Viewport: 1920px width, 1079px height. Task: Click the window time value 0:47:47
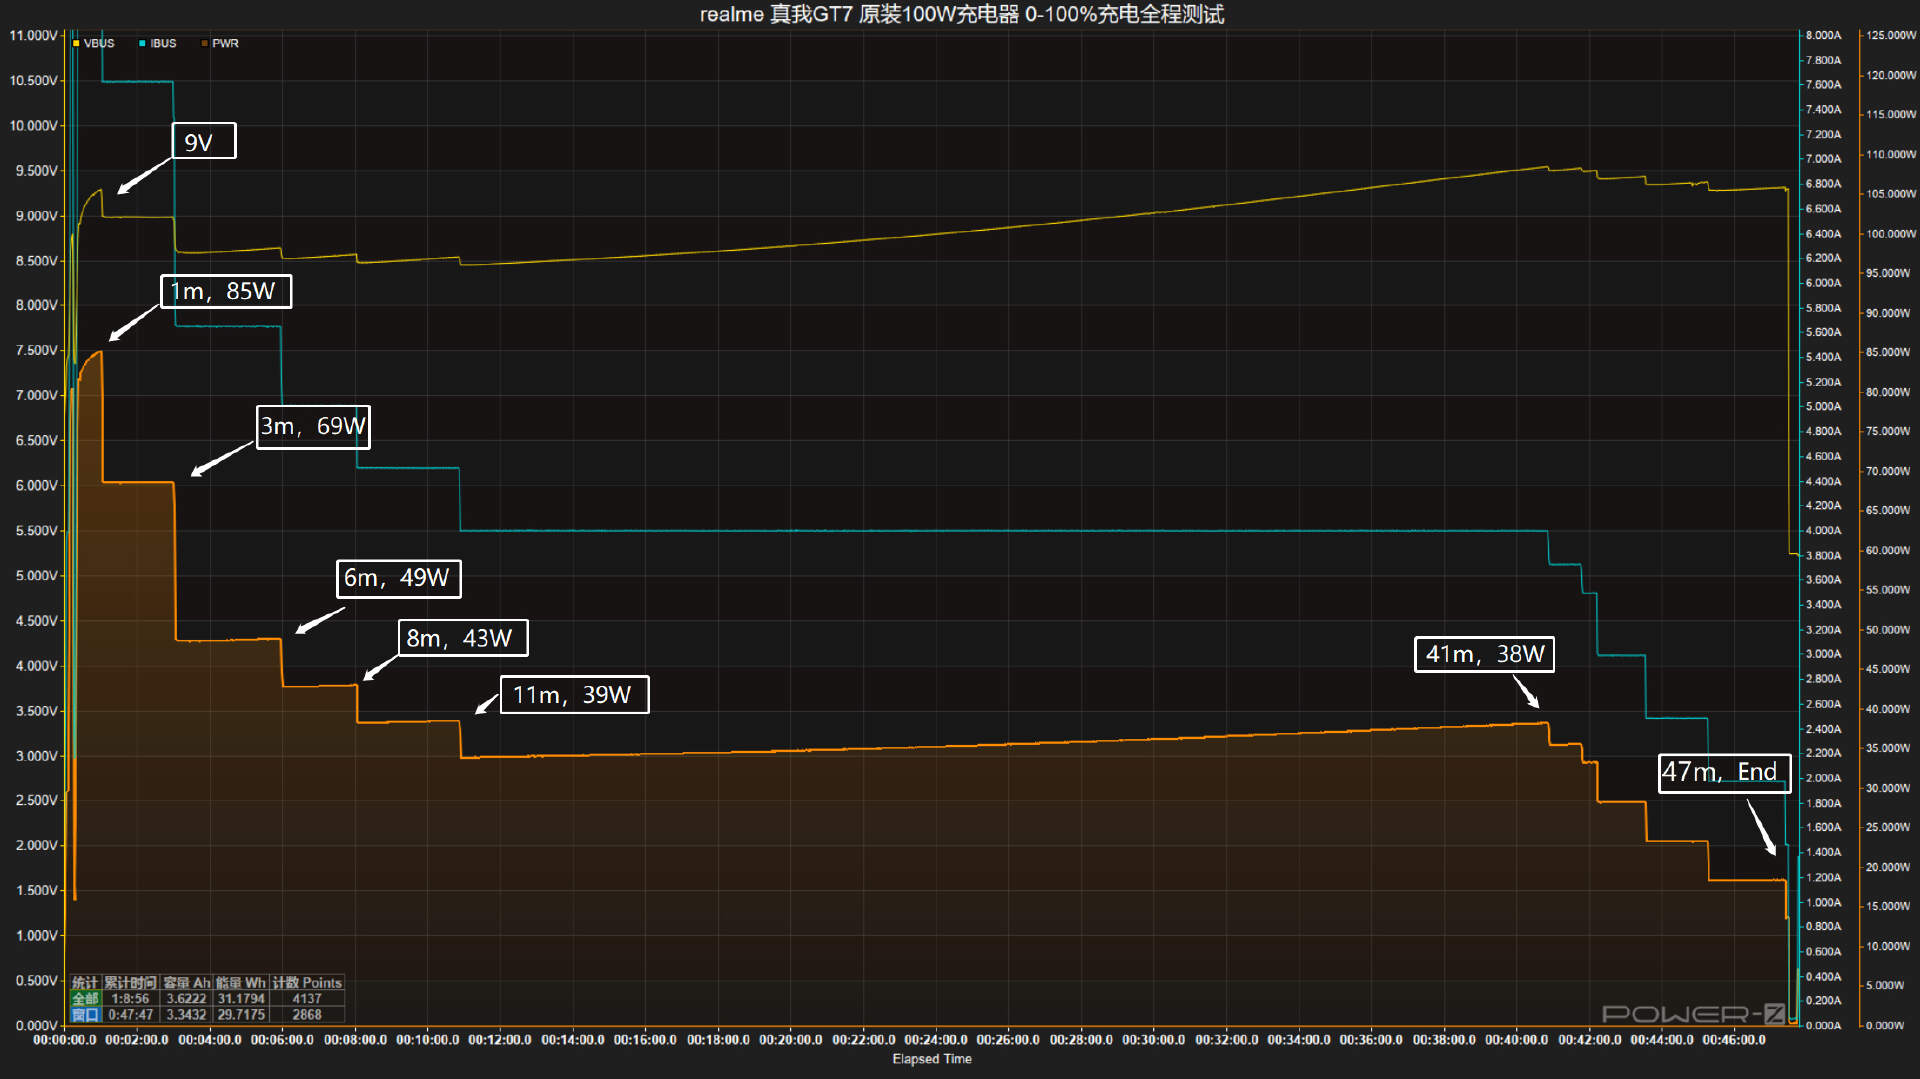click(130, 1014)
